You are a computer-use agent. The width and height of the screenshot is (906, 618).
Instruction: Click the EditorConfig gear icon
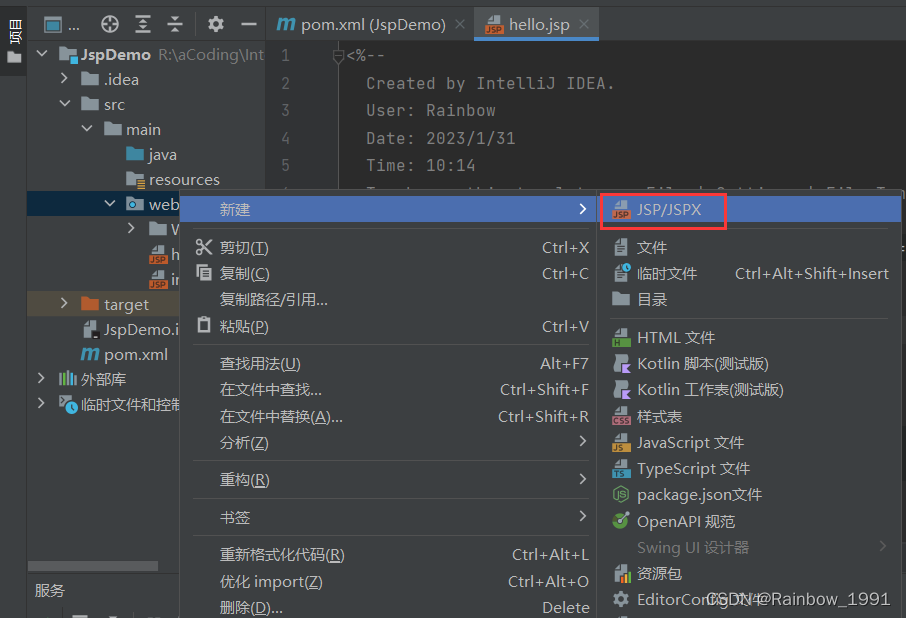[x=621, y=599]
